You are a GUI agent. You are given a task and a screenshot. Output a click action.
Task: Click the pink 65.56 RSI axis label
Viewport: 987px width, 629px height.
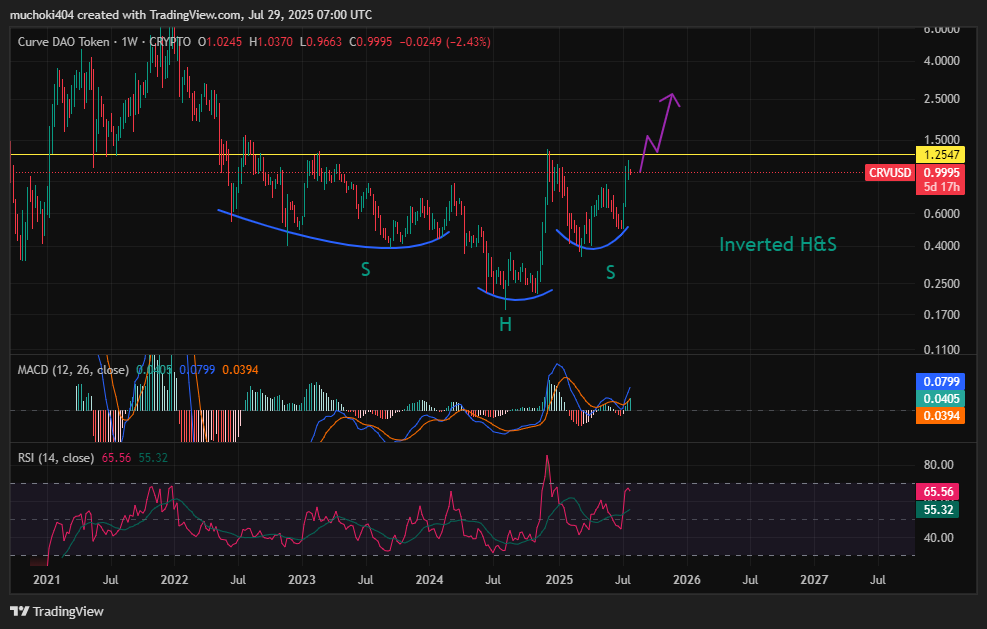tap(938, 492)
